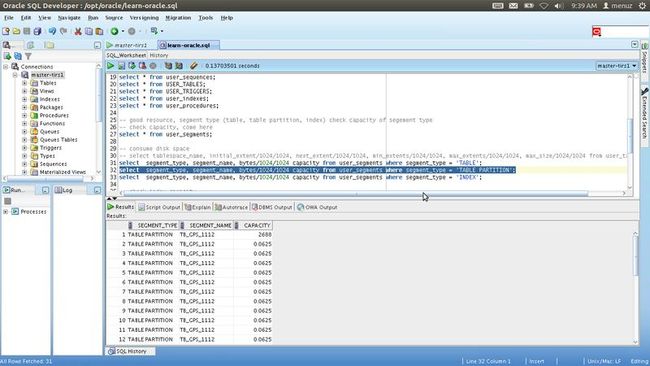
Task: Click the New Connection green plus icon
Action: coord(7,56)
